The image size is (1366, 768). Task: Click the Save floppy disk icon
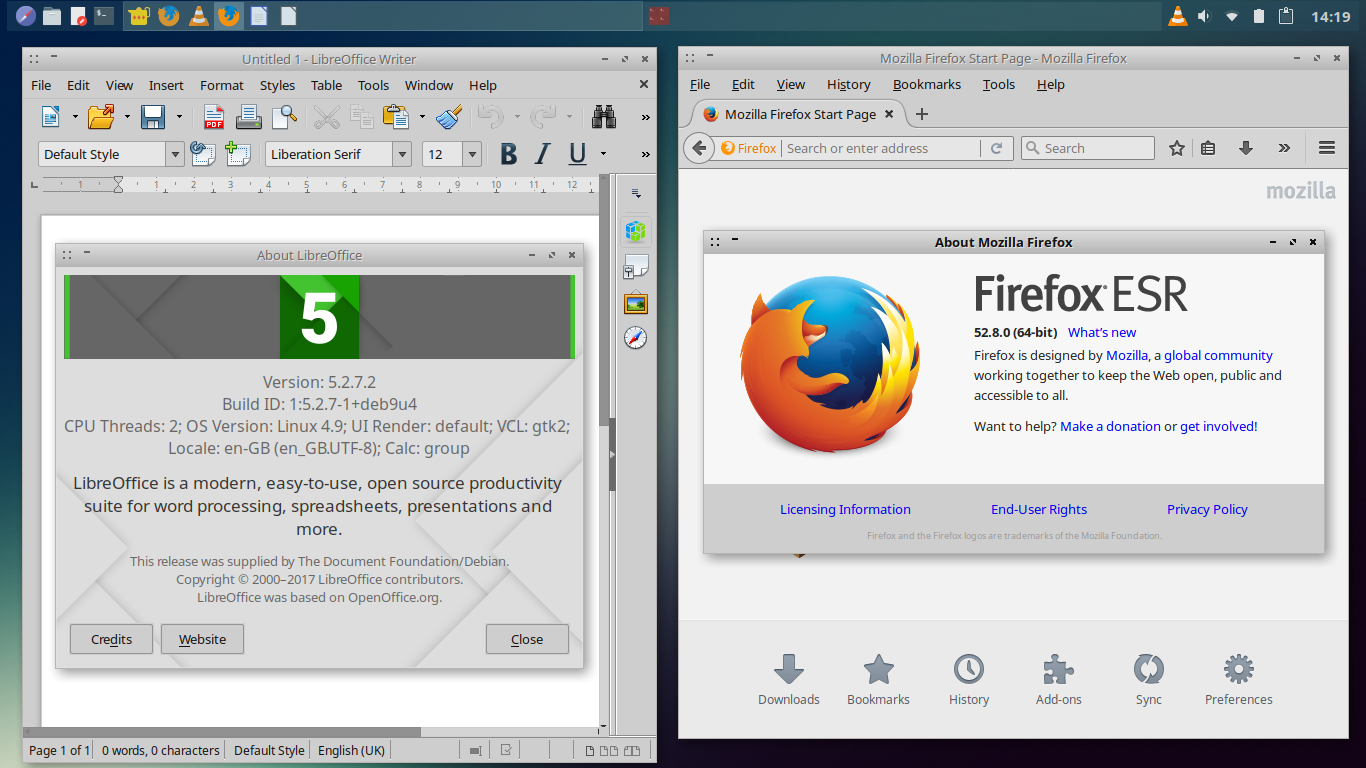point(153,117)
